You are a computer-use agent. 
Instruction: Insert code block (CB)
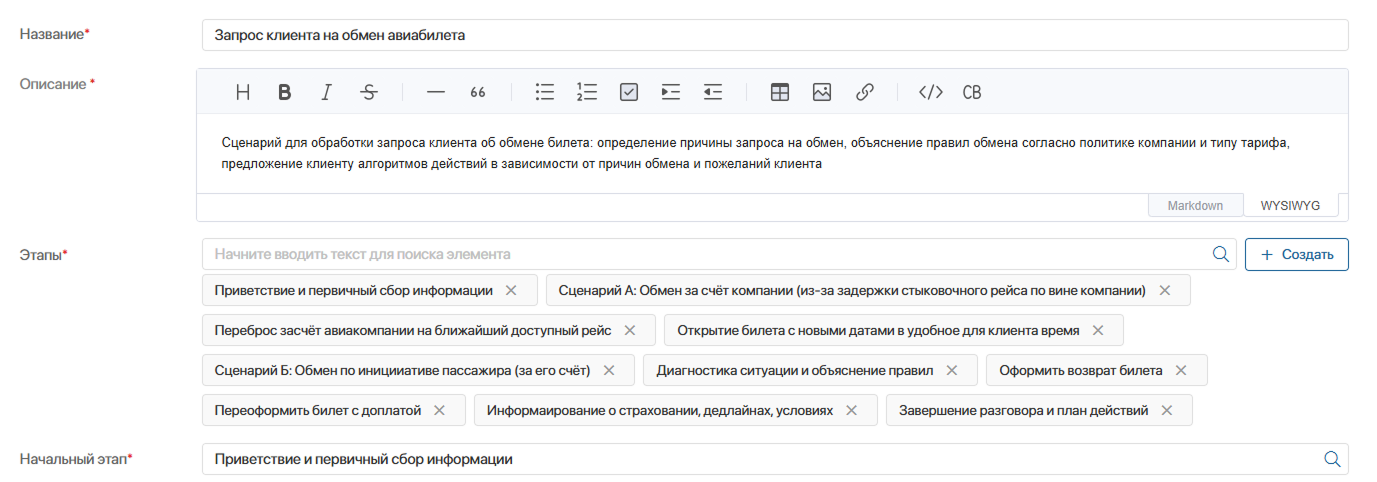(972, 92)
